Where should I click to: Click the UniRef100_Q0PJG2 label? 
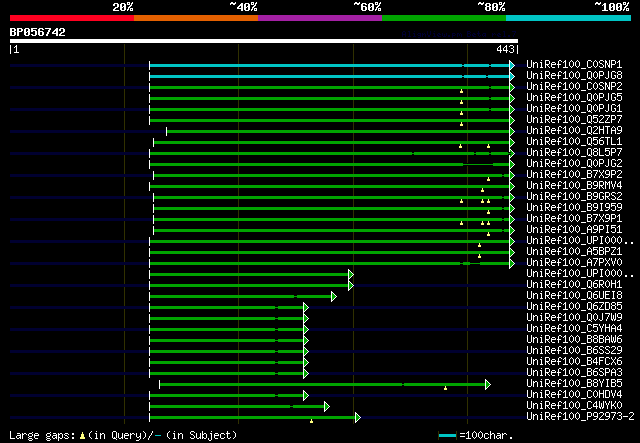574,164
